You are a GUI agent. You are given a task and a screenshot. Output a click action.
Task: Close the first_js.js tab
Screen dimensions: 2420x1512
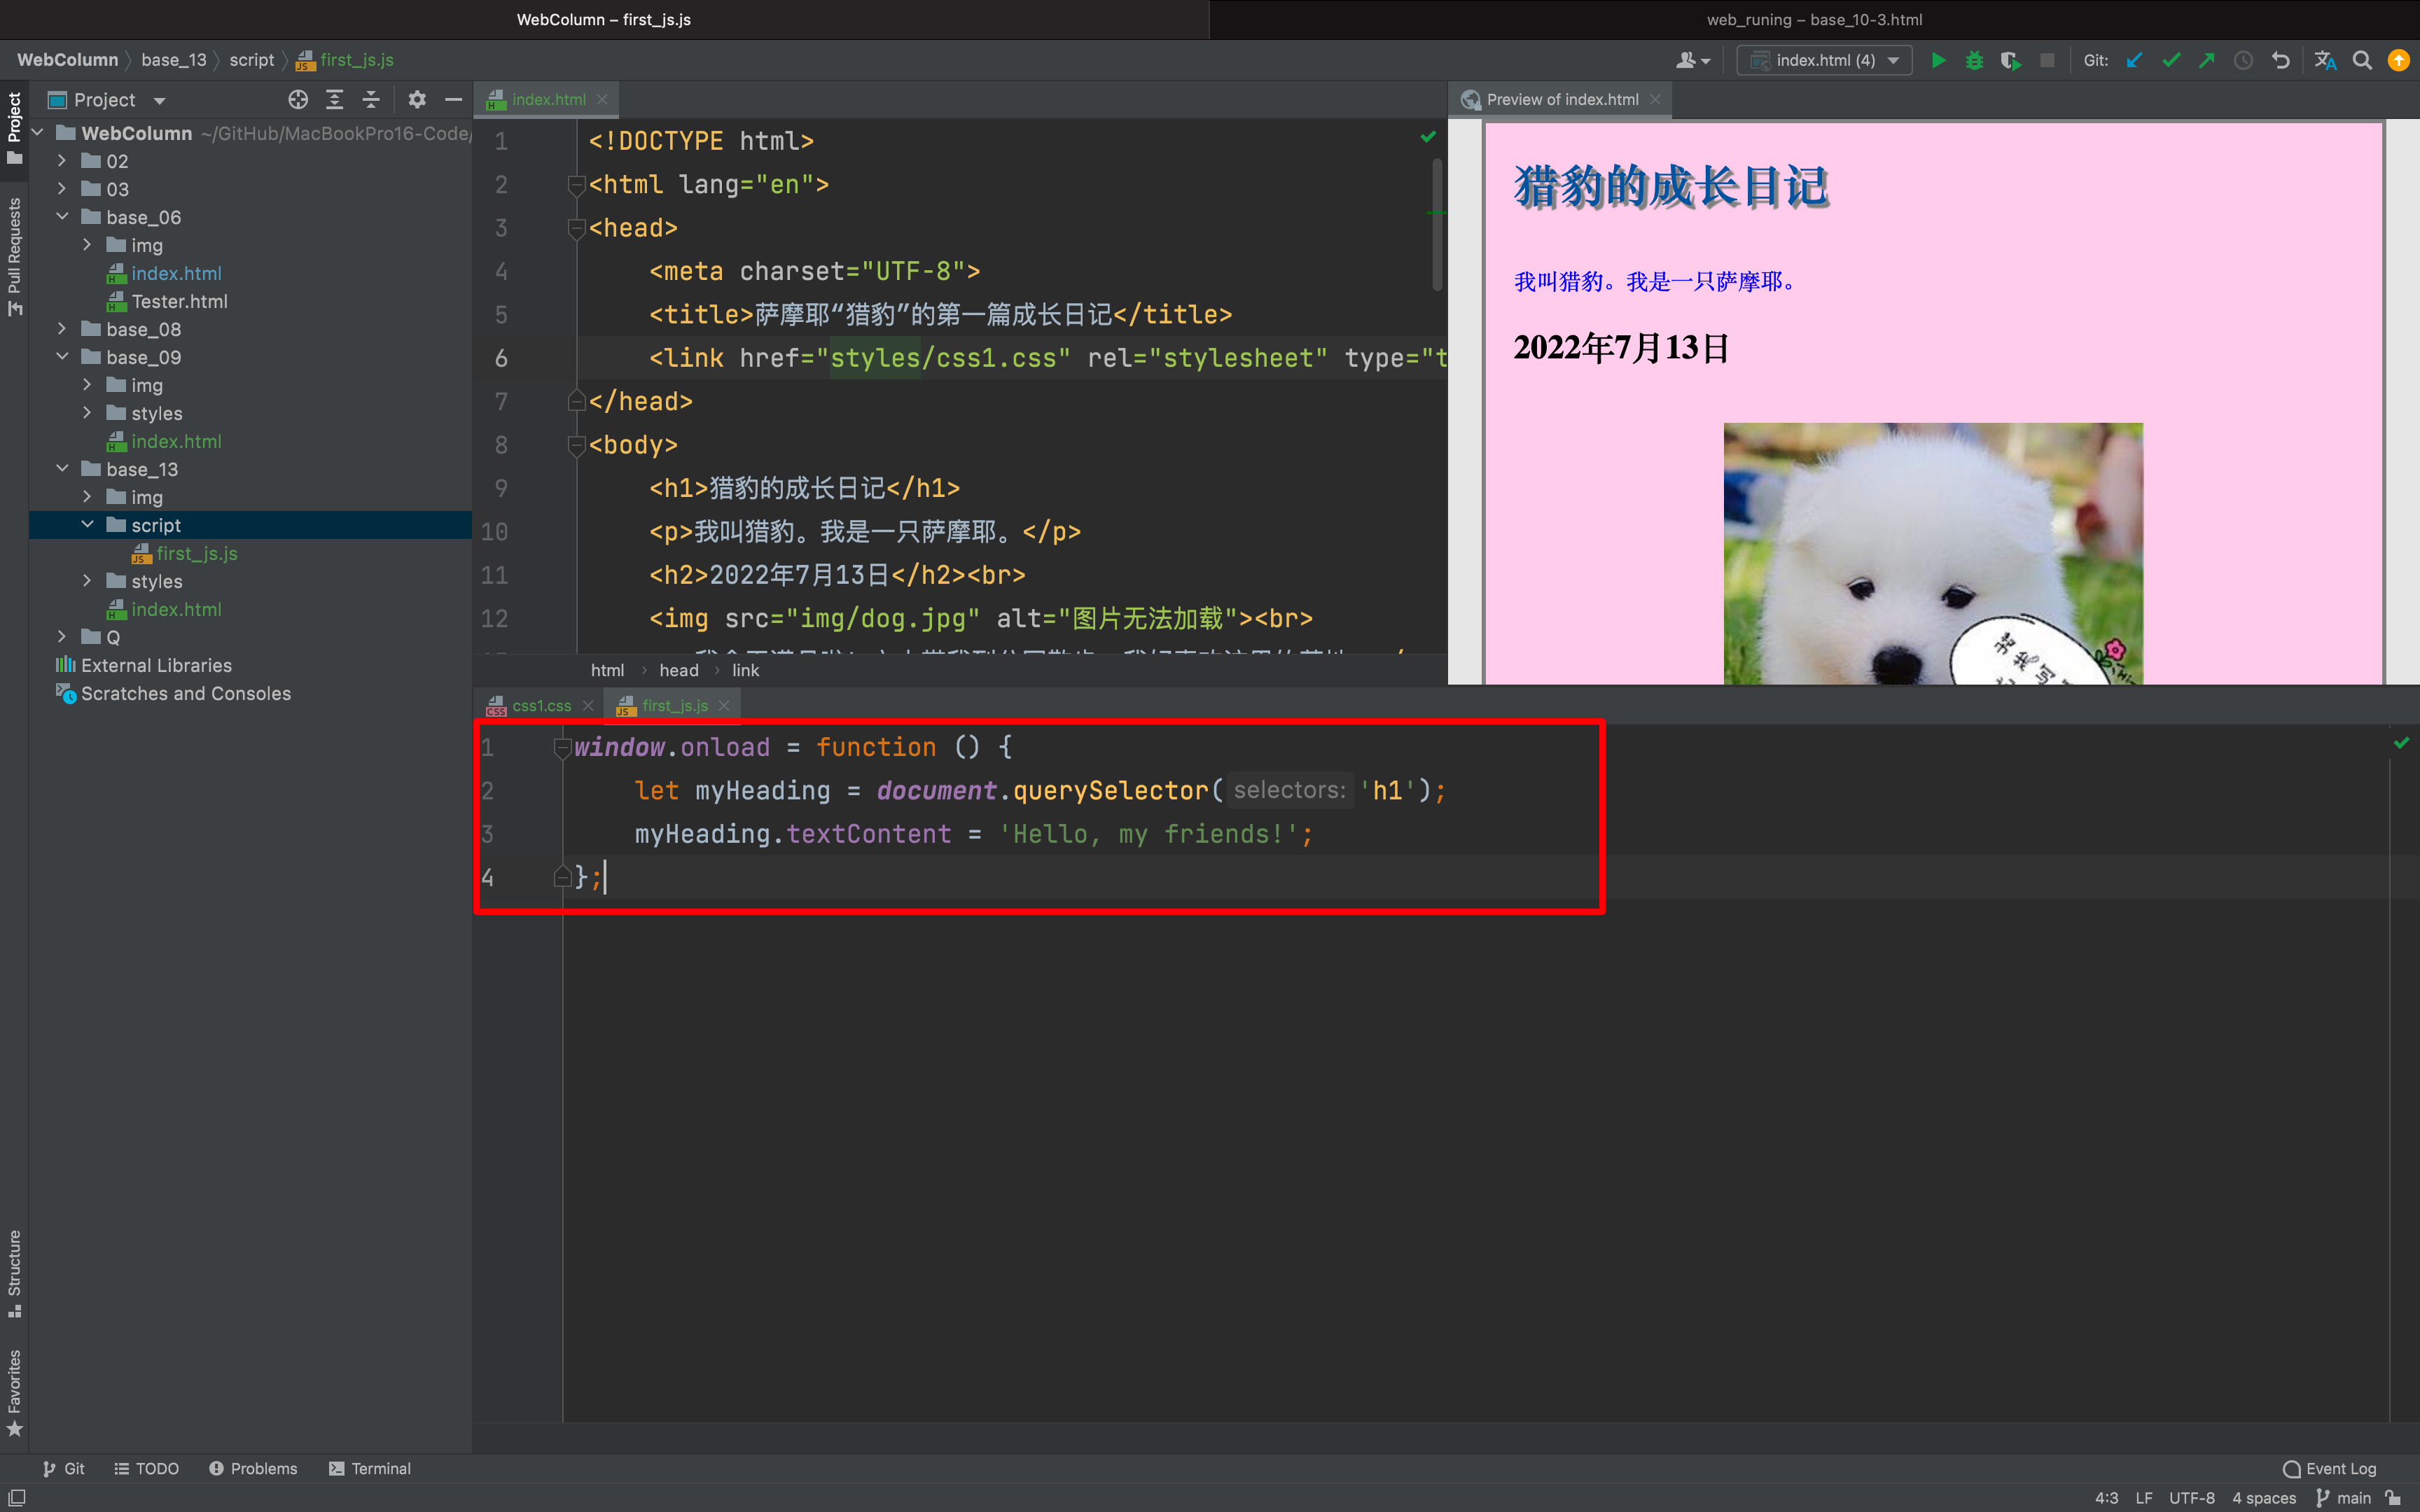(724, 705)
